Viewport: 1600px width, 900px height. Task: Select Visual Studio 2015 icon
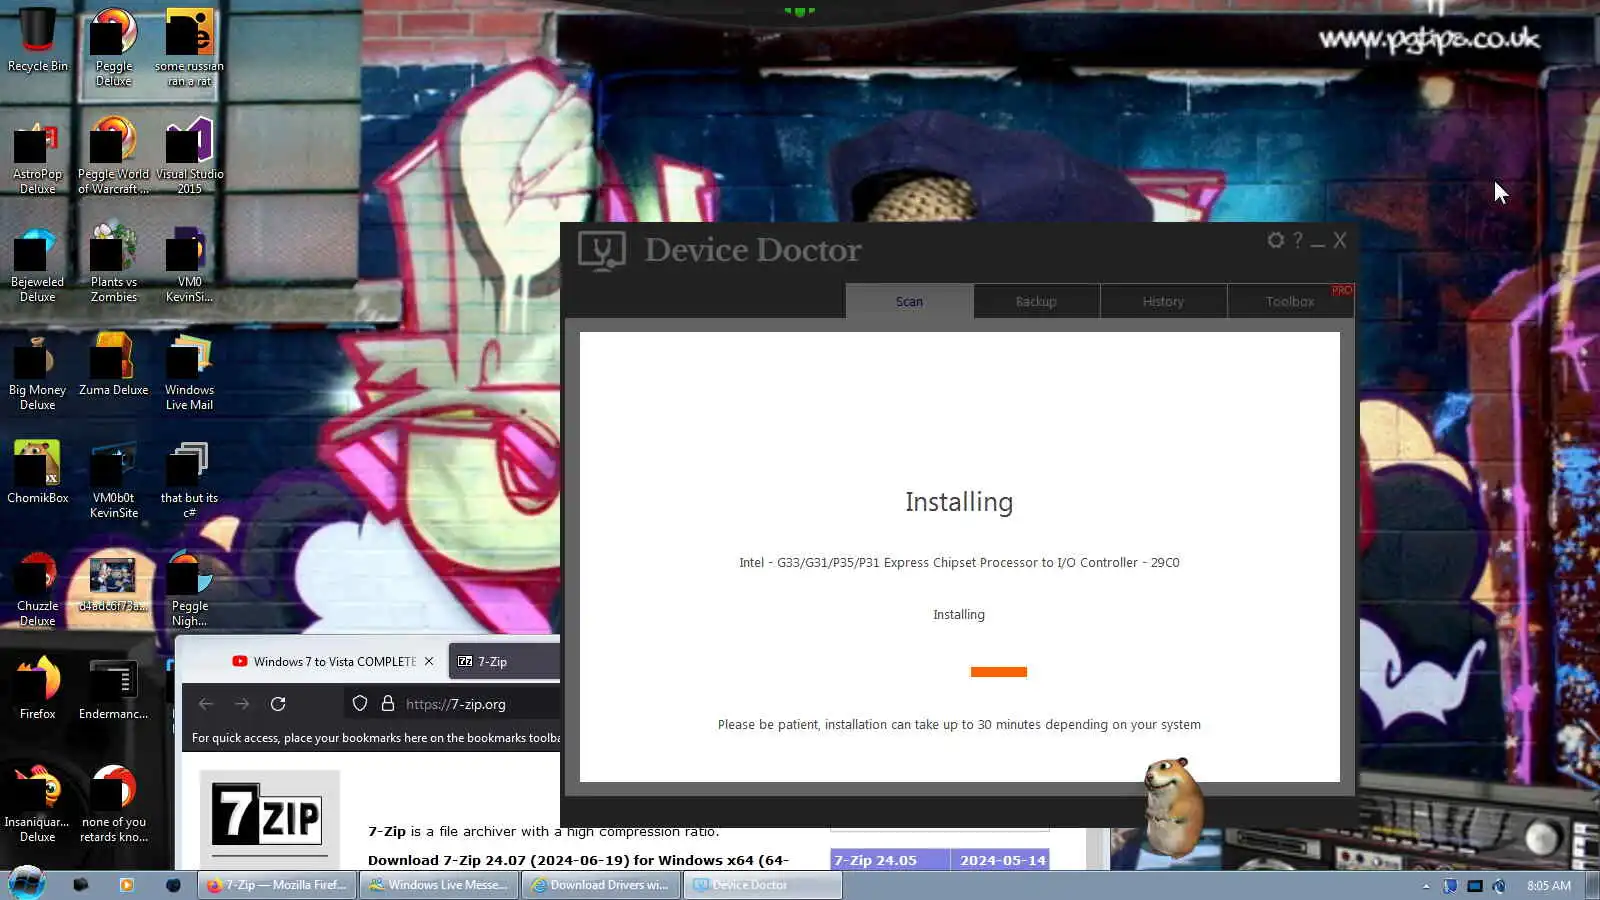[189, 156]
